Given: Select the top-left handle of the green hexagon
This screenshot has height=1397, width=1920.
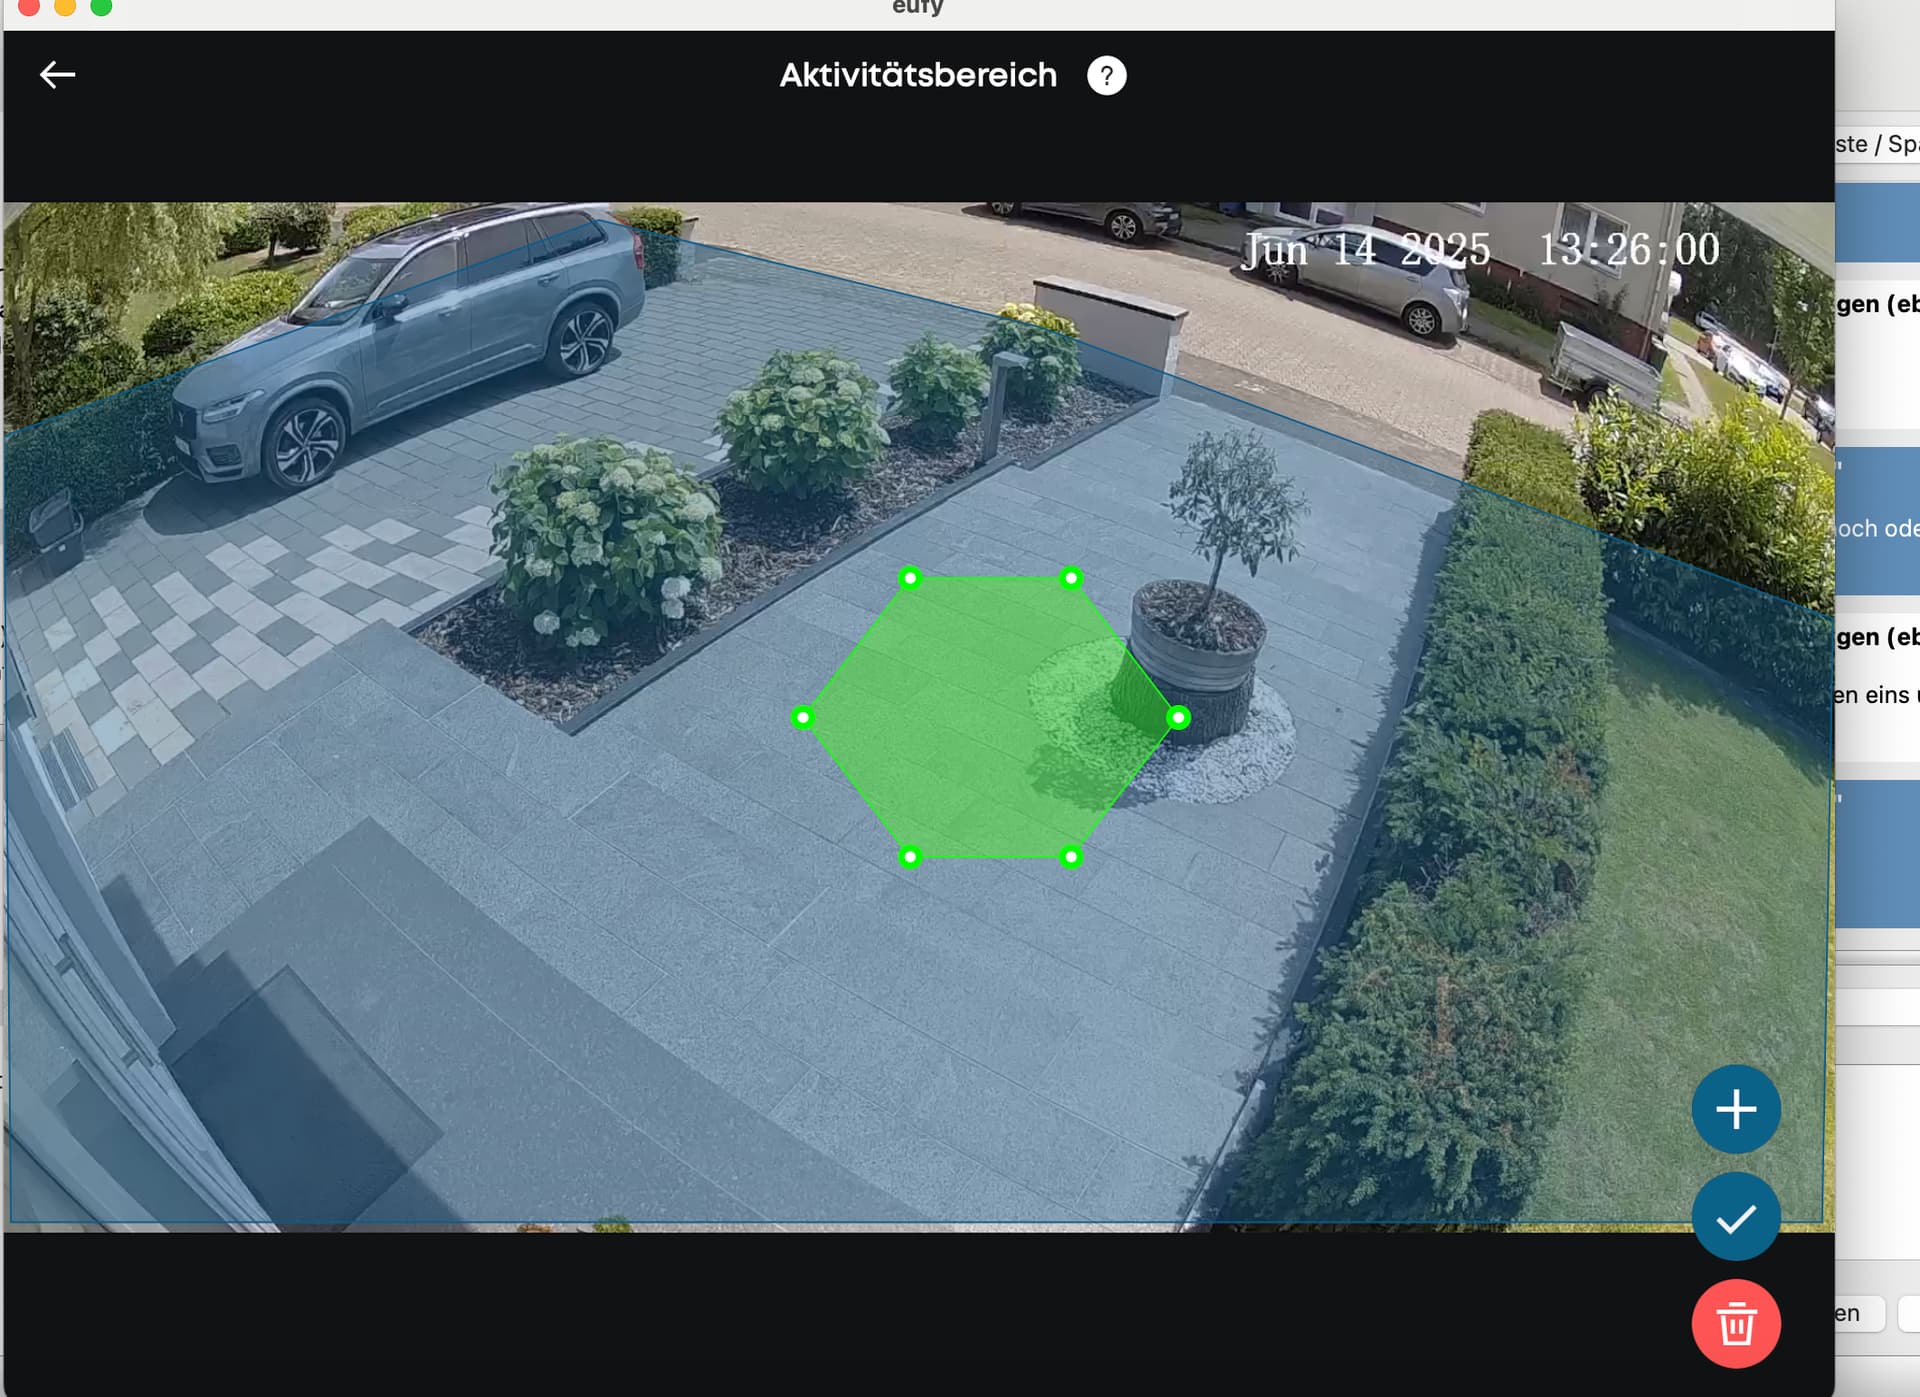Looking at the screenshot, I should 910,578.
